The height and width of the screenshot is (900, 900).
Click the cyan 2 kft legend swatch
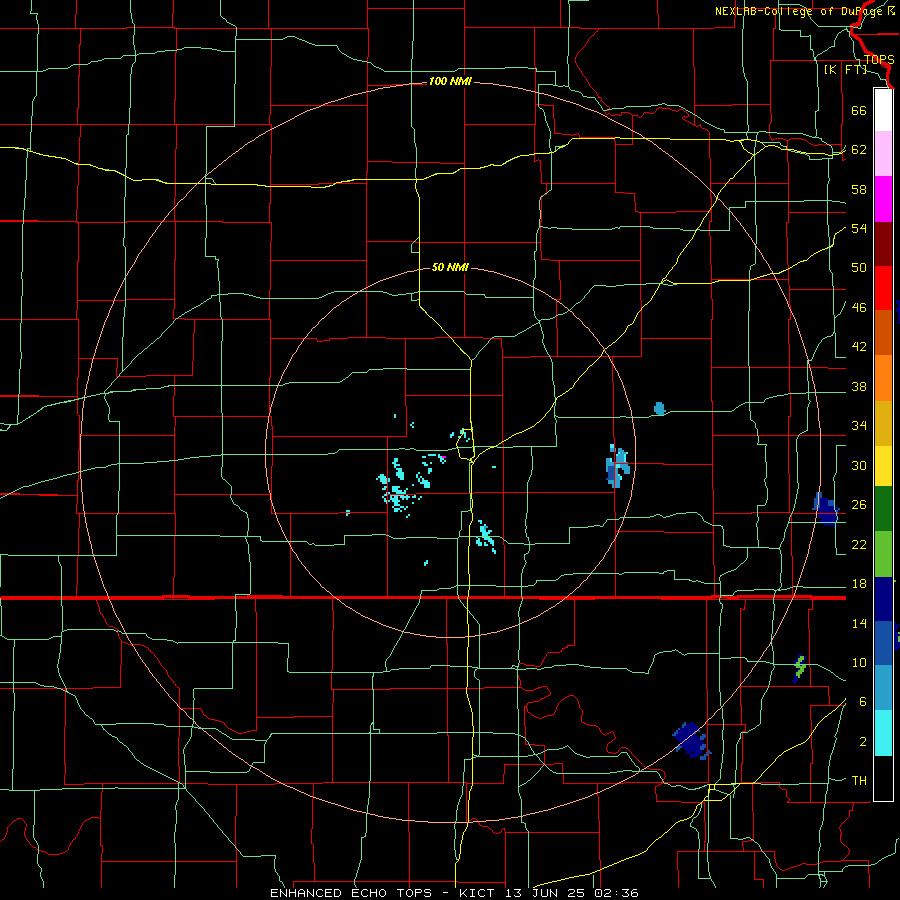pyautogui.click(x=883, y=733)
